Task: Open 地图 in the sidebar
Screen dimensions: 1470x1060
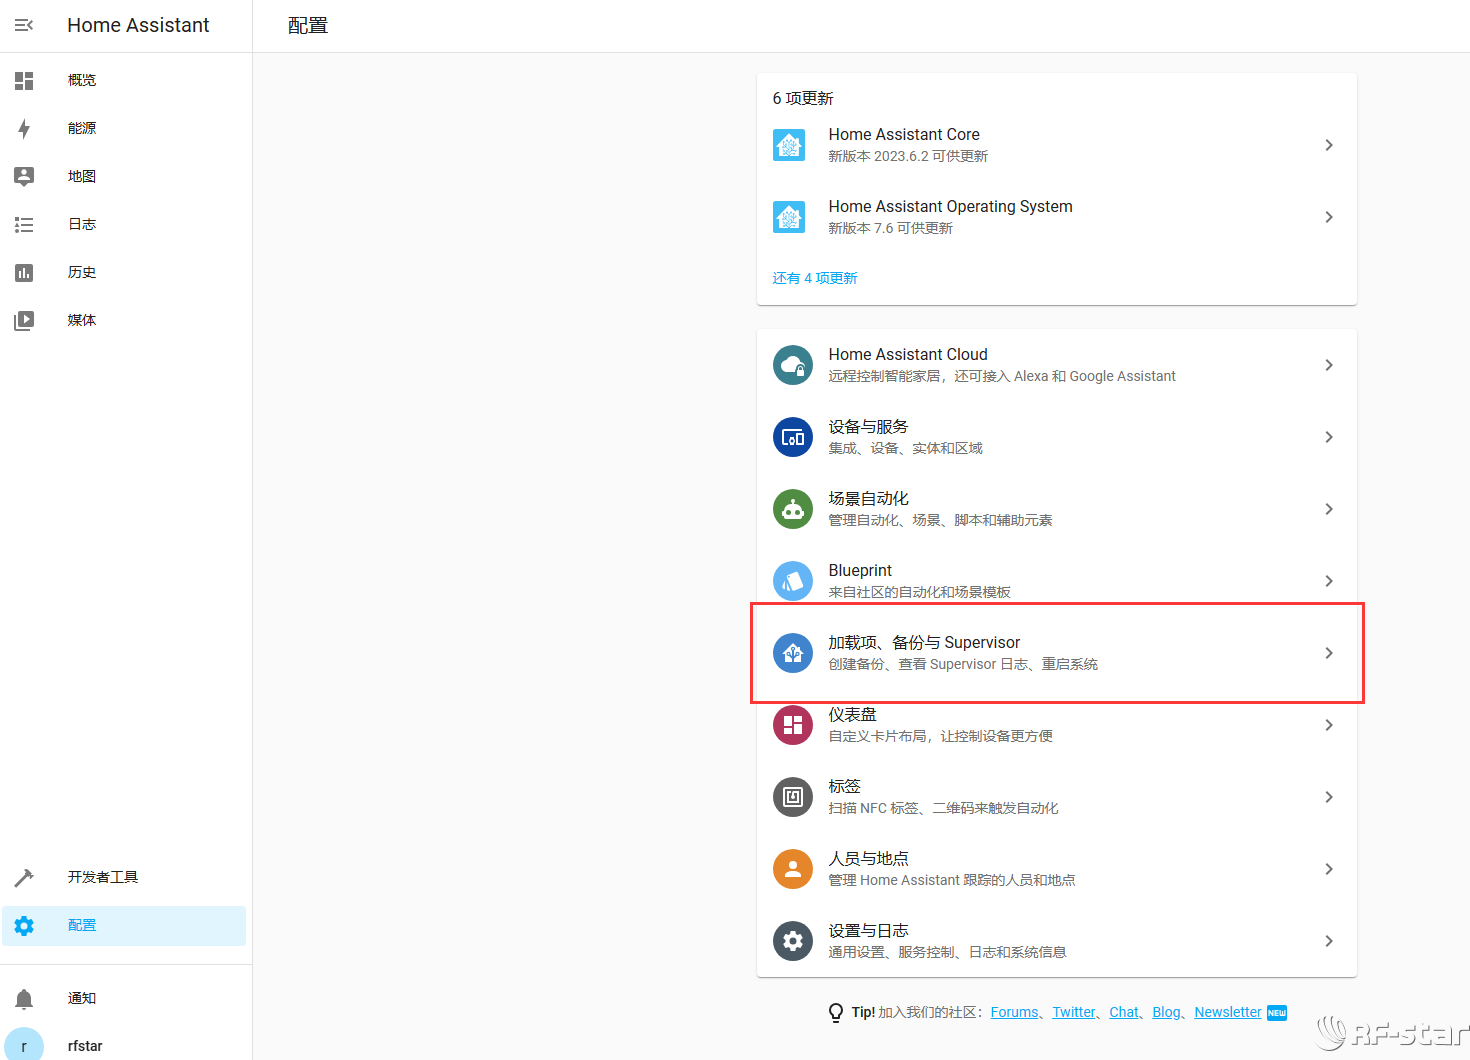Action: tap(124, 176)
